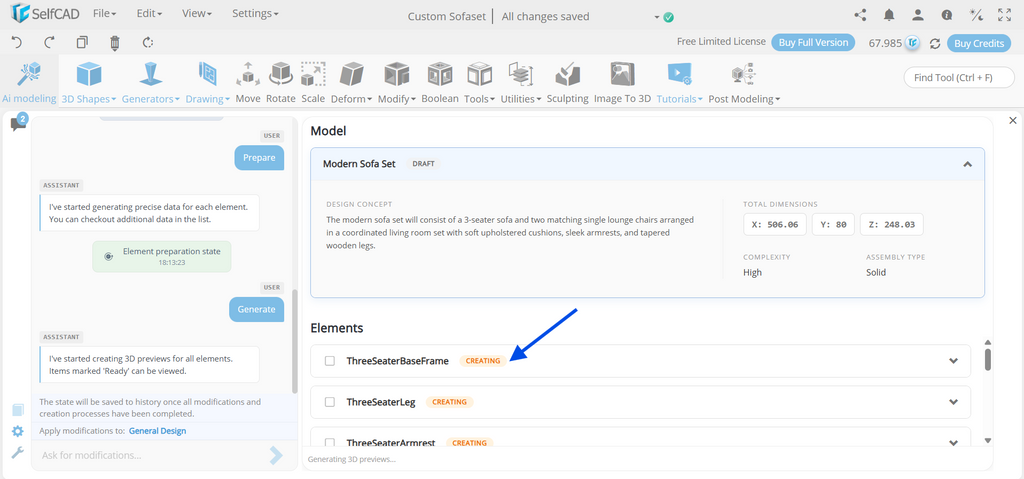The width and height of the screenshot is (1024, 479).
Task: Close the AI modeling panel
Action: click(1013, 120)
